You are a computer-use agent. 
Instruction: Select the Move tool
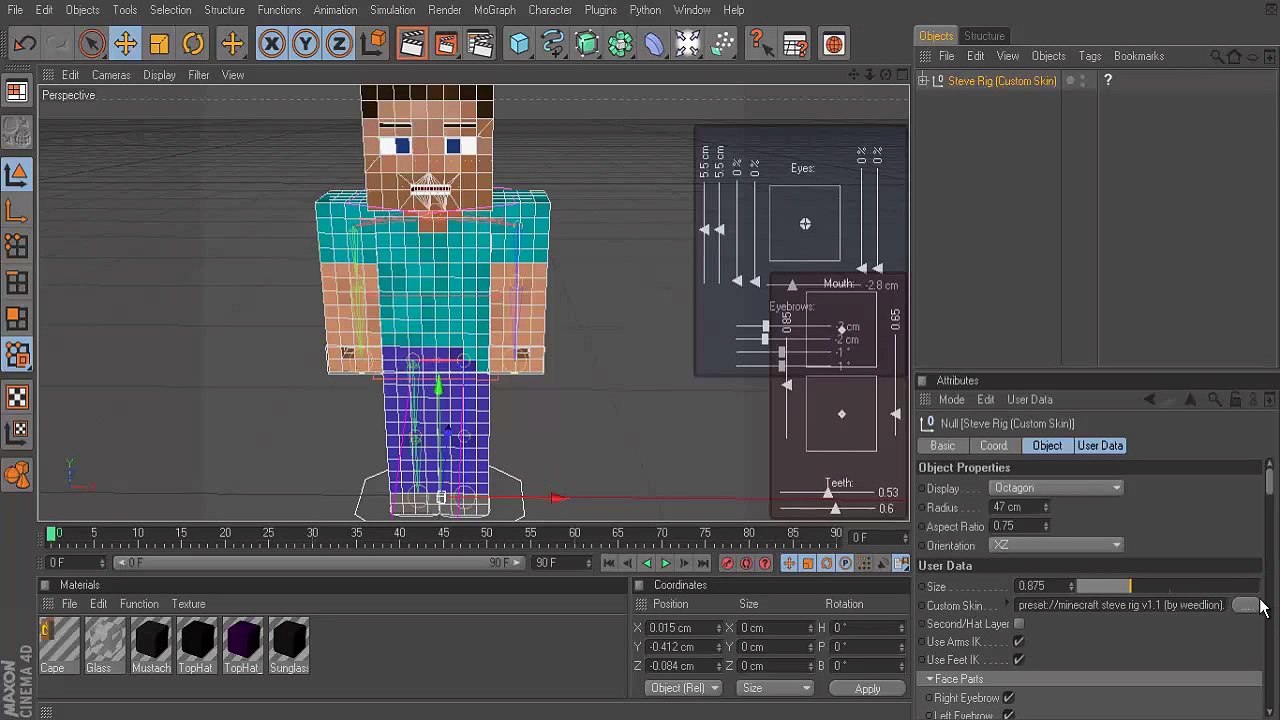[126, 44]
